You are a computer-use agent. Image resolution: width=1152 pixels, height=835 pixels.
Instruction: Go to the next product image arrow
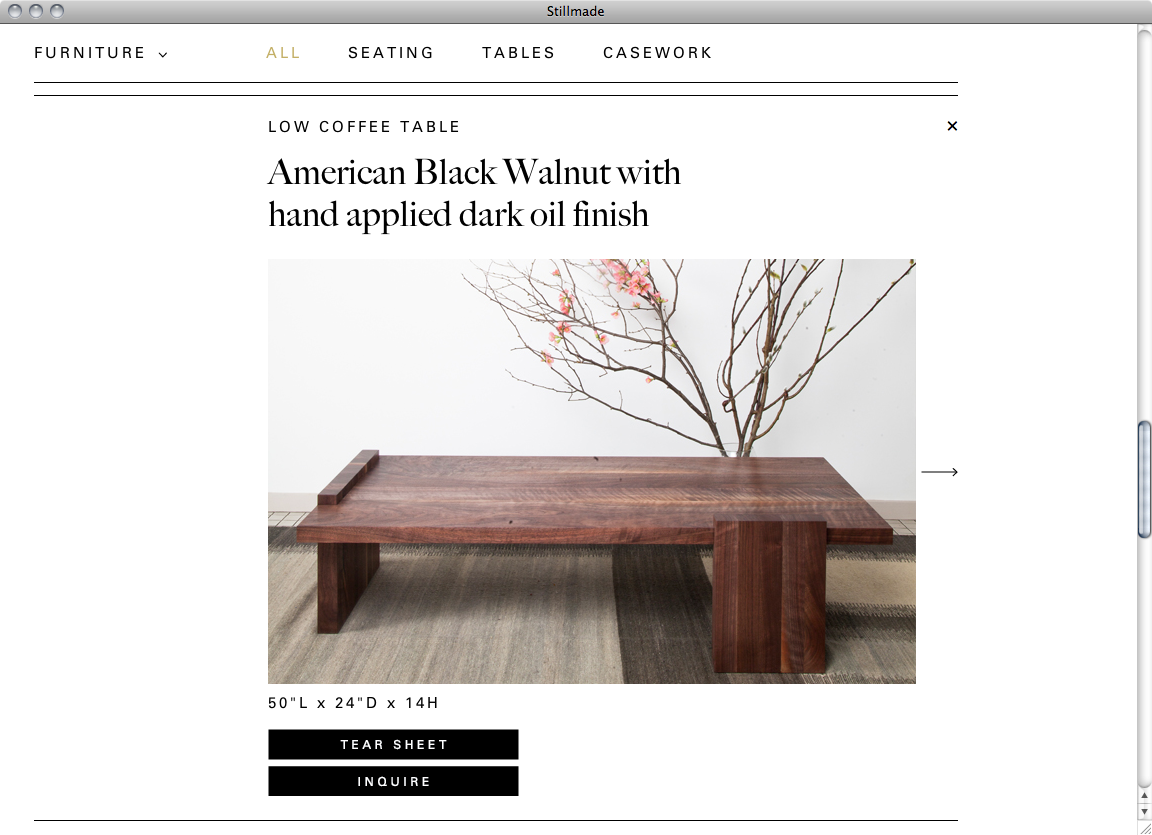pyautogui.click(x=940, y=471)
